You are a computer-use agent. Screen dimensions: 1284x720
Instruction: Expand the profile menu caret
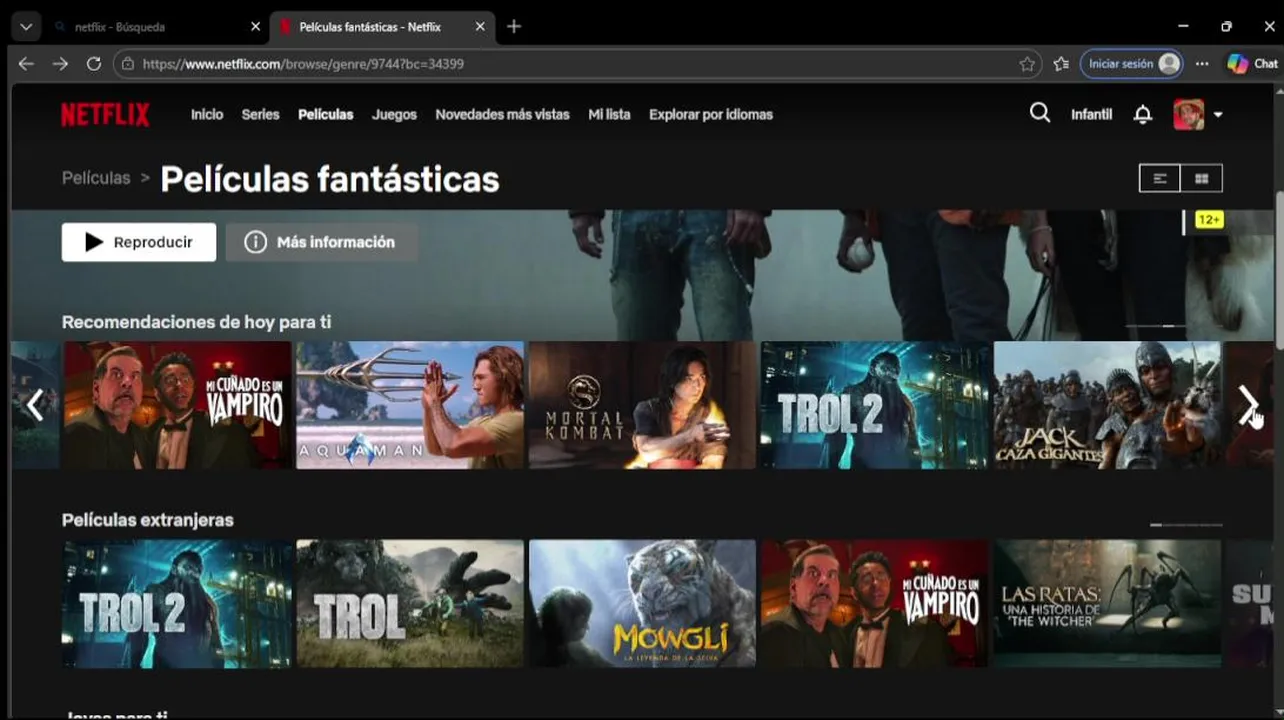pos(1218,115)
